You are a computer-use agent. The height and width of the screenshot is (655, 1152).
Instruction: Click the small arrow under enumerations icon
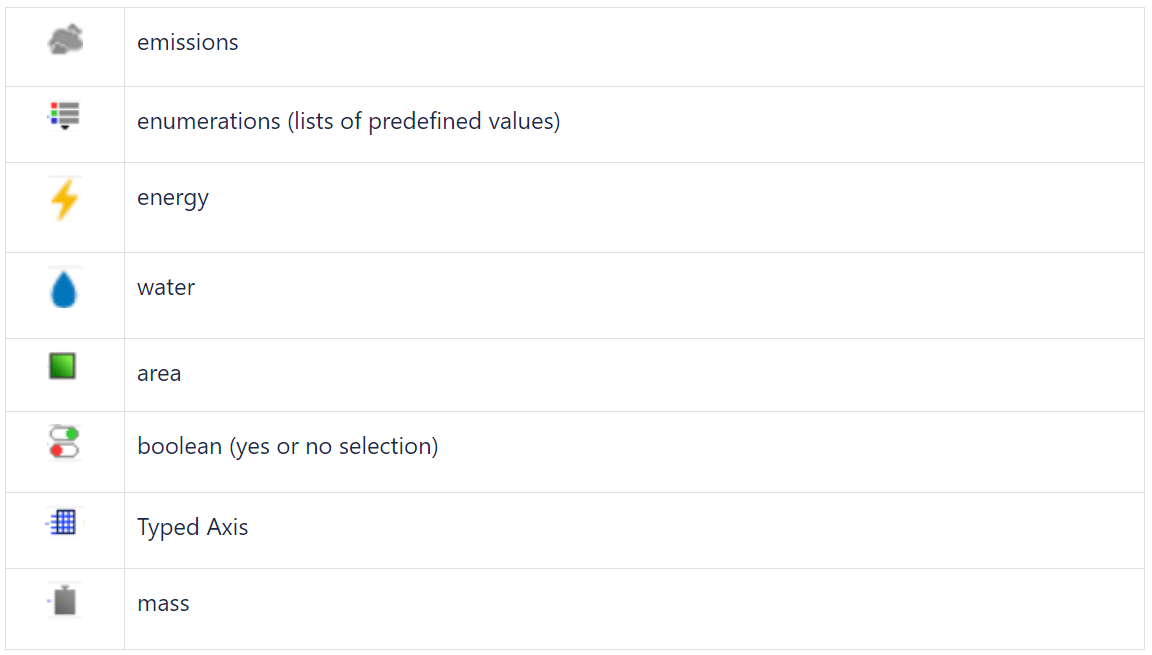65,127
